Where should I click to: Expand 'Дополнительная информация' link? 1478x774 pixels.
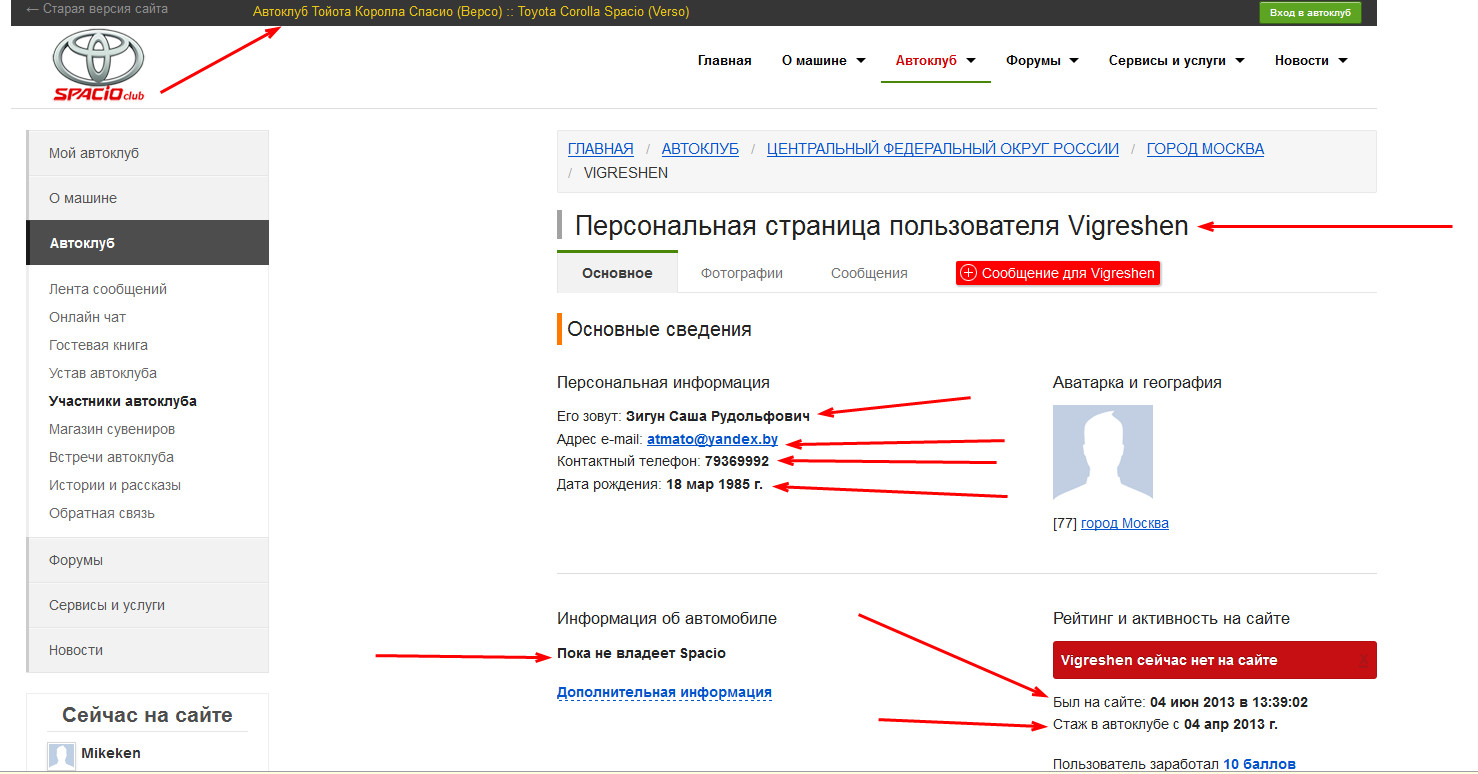click(x=664, y=692)
